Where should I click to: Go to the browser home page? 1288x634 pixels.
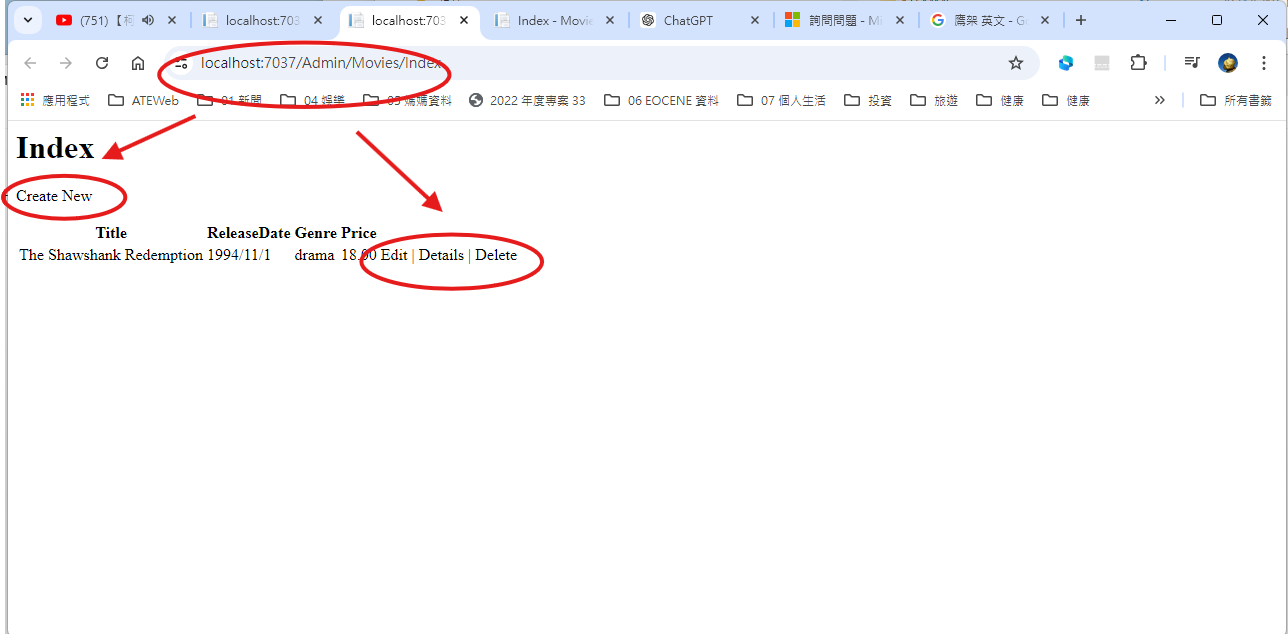tap(138, 63)
